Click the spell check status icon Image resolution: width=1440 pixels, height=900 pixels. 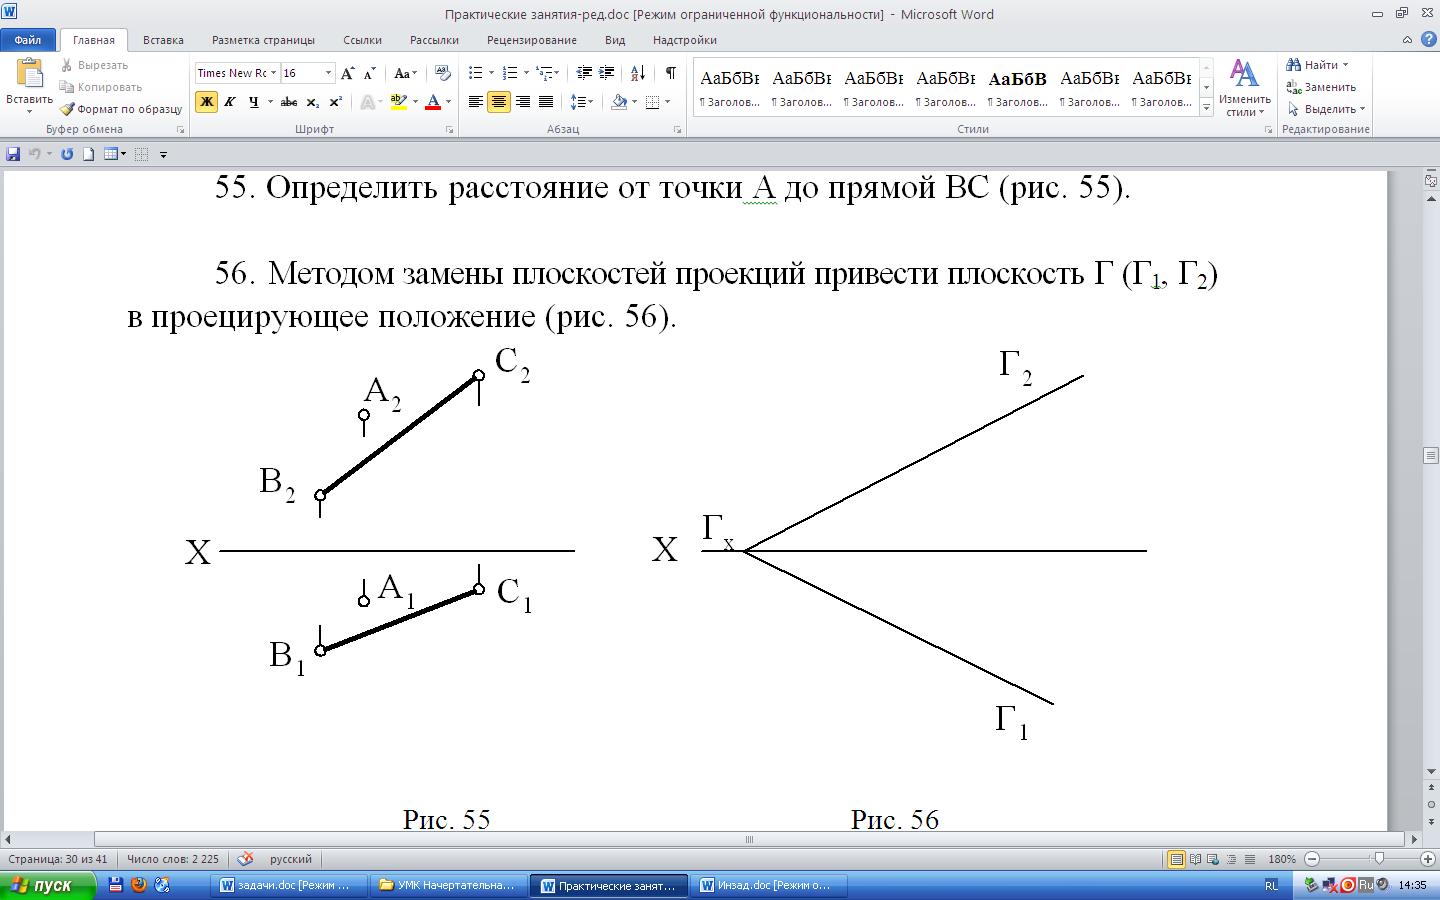(245, 859)
